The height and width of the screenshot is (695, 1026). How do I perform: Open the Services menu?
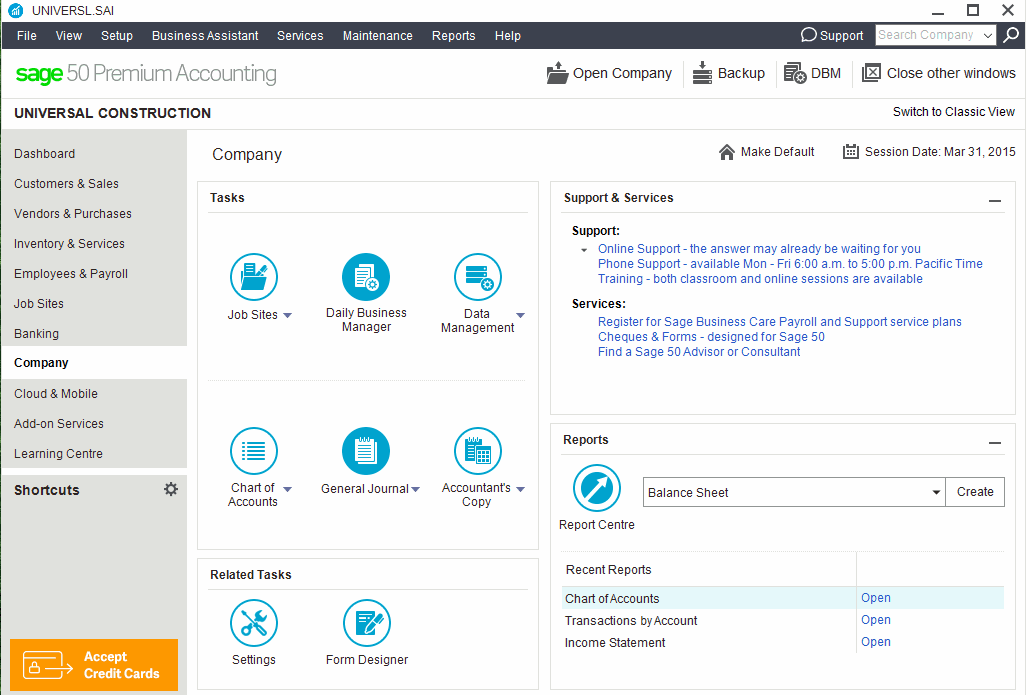tap(300, 35)
